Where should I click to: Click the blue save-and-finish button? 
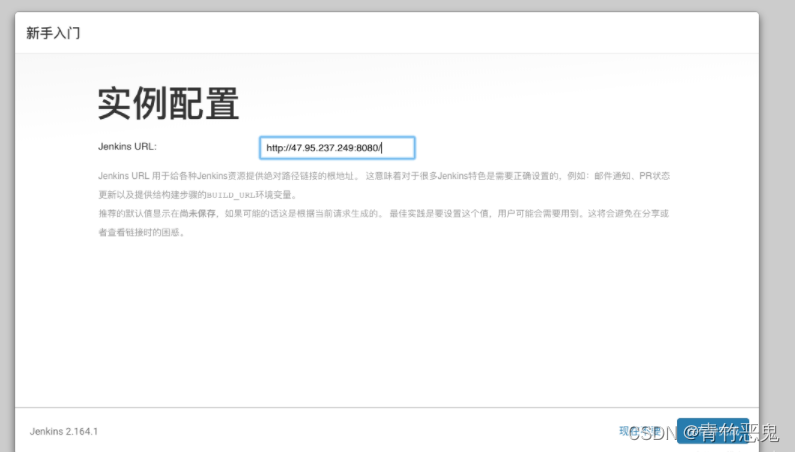(x=713, y=431)
